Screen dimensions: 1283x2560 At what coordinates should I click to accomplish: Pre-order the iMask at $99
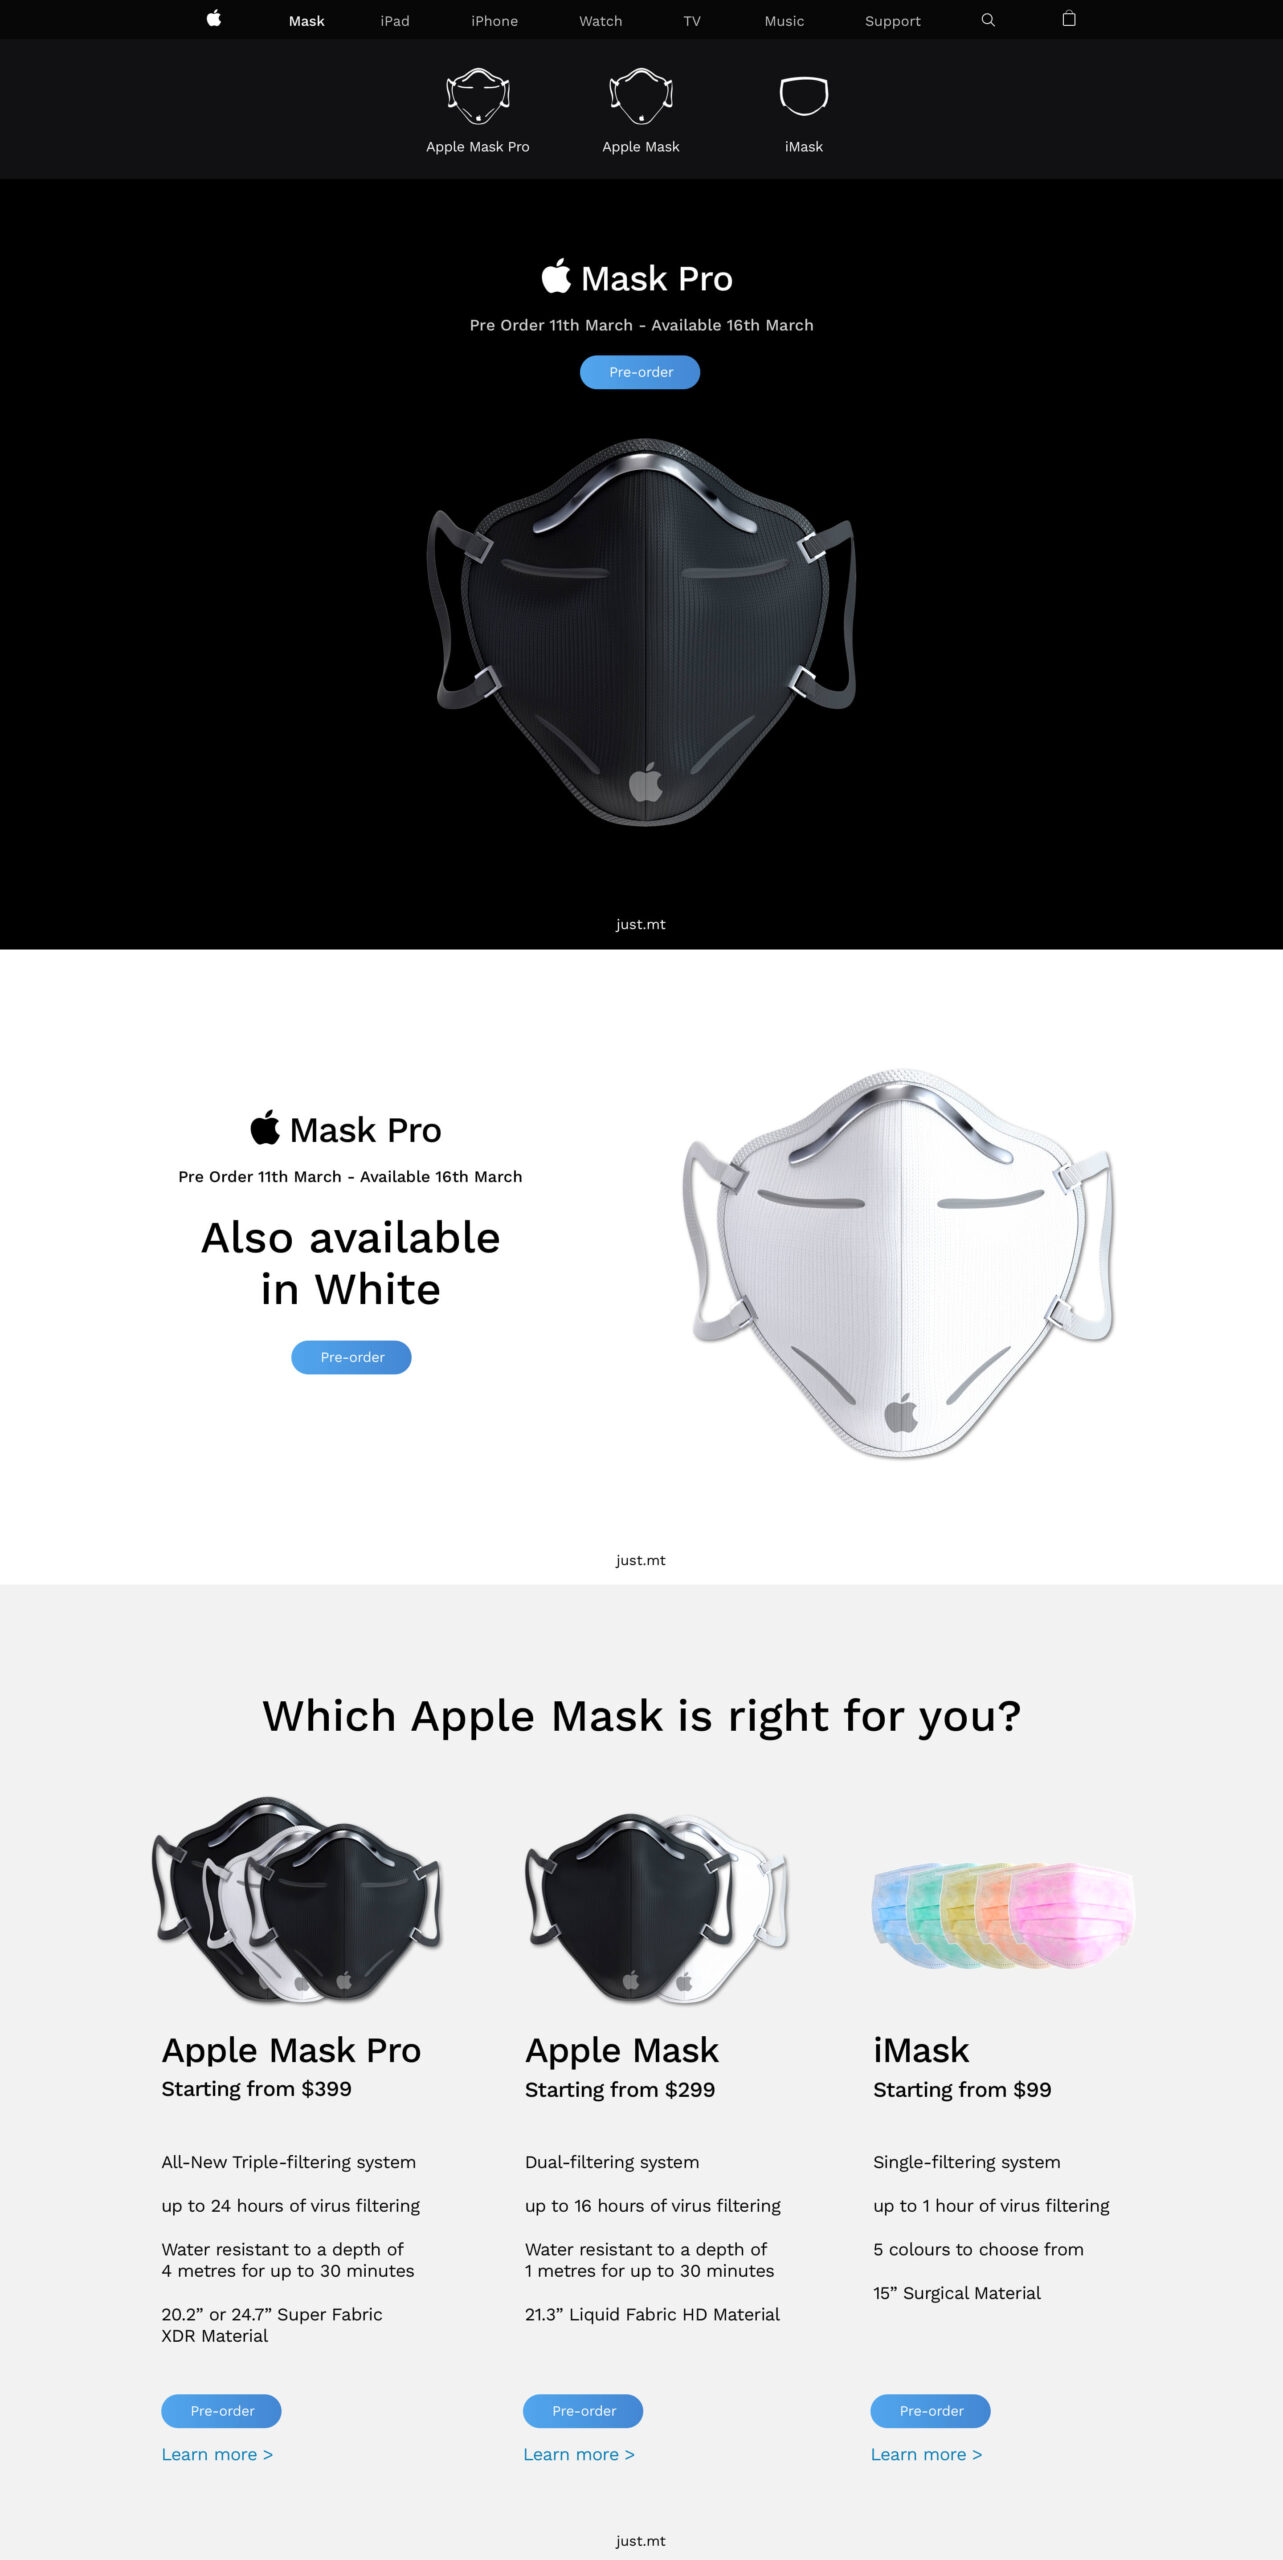tap(930, 2411)
